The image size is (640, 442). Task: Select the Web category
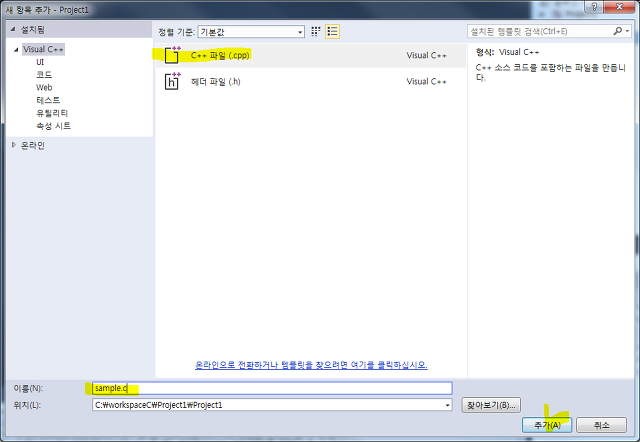coord(44,87)
